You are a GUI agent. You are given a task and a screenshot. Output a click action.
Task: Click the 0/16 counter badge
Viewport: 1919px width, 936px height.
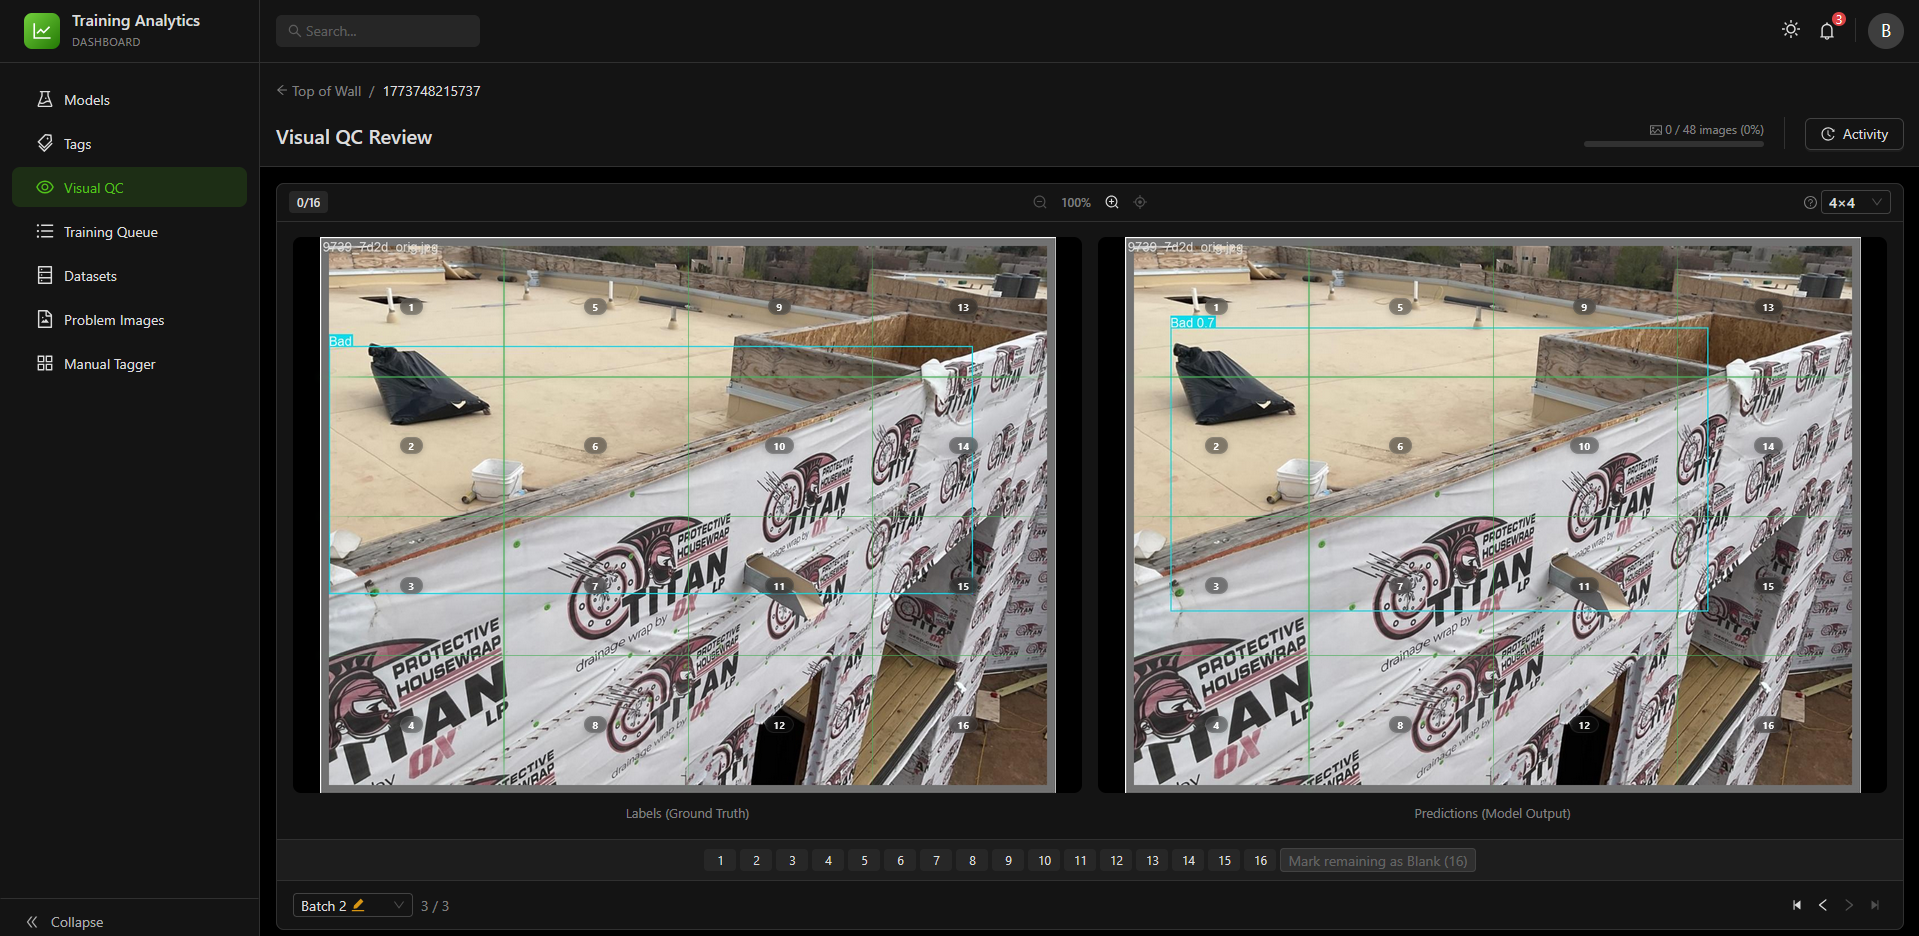(x=308, y=202)
